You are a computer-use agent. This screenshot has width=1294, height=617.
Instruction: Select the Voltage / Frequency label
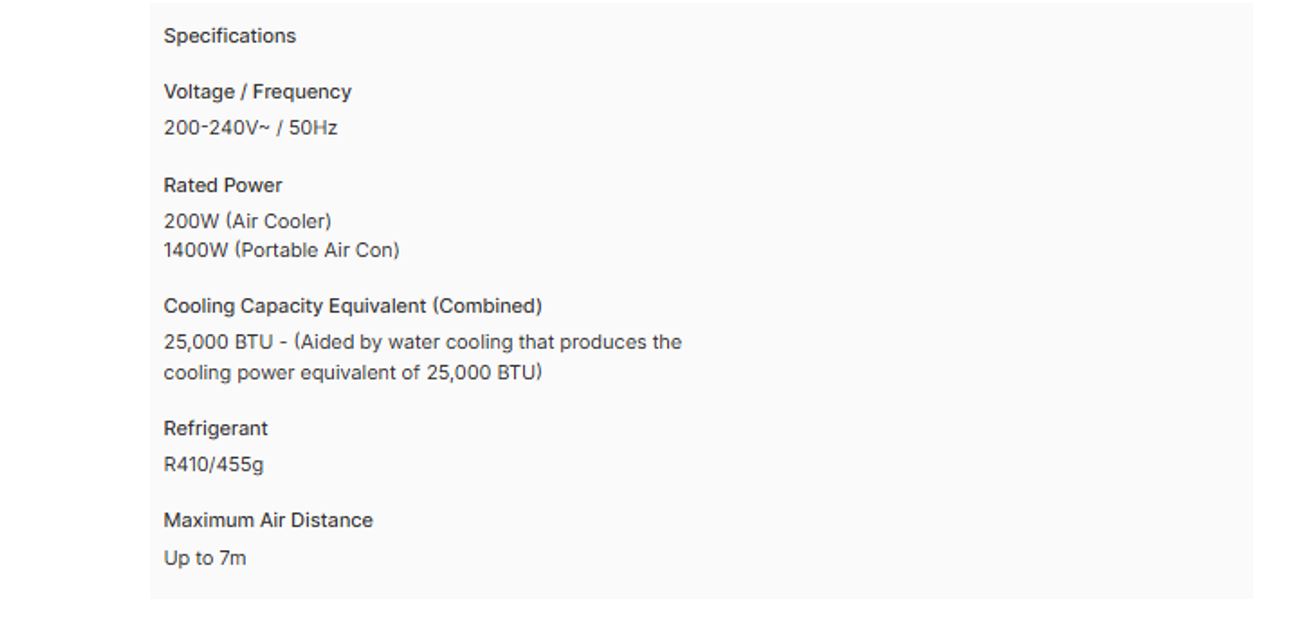click(258, 92)
